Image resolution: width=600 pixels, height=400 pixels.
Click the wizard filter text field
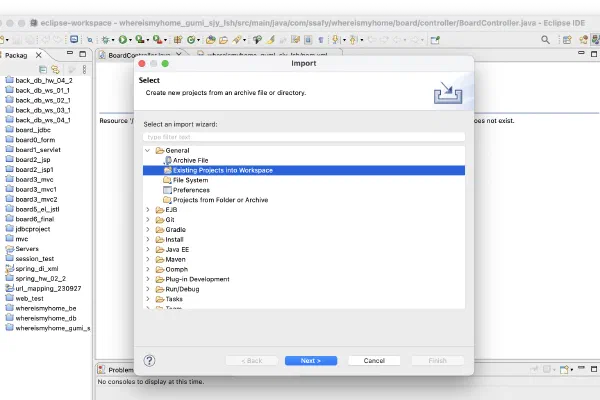pyautogui.click(x=290, y=136)
